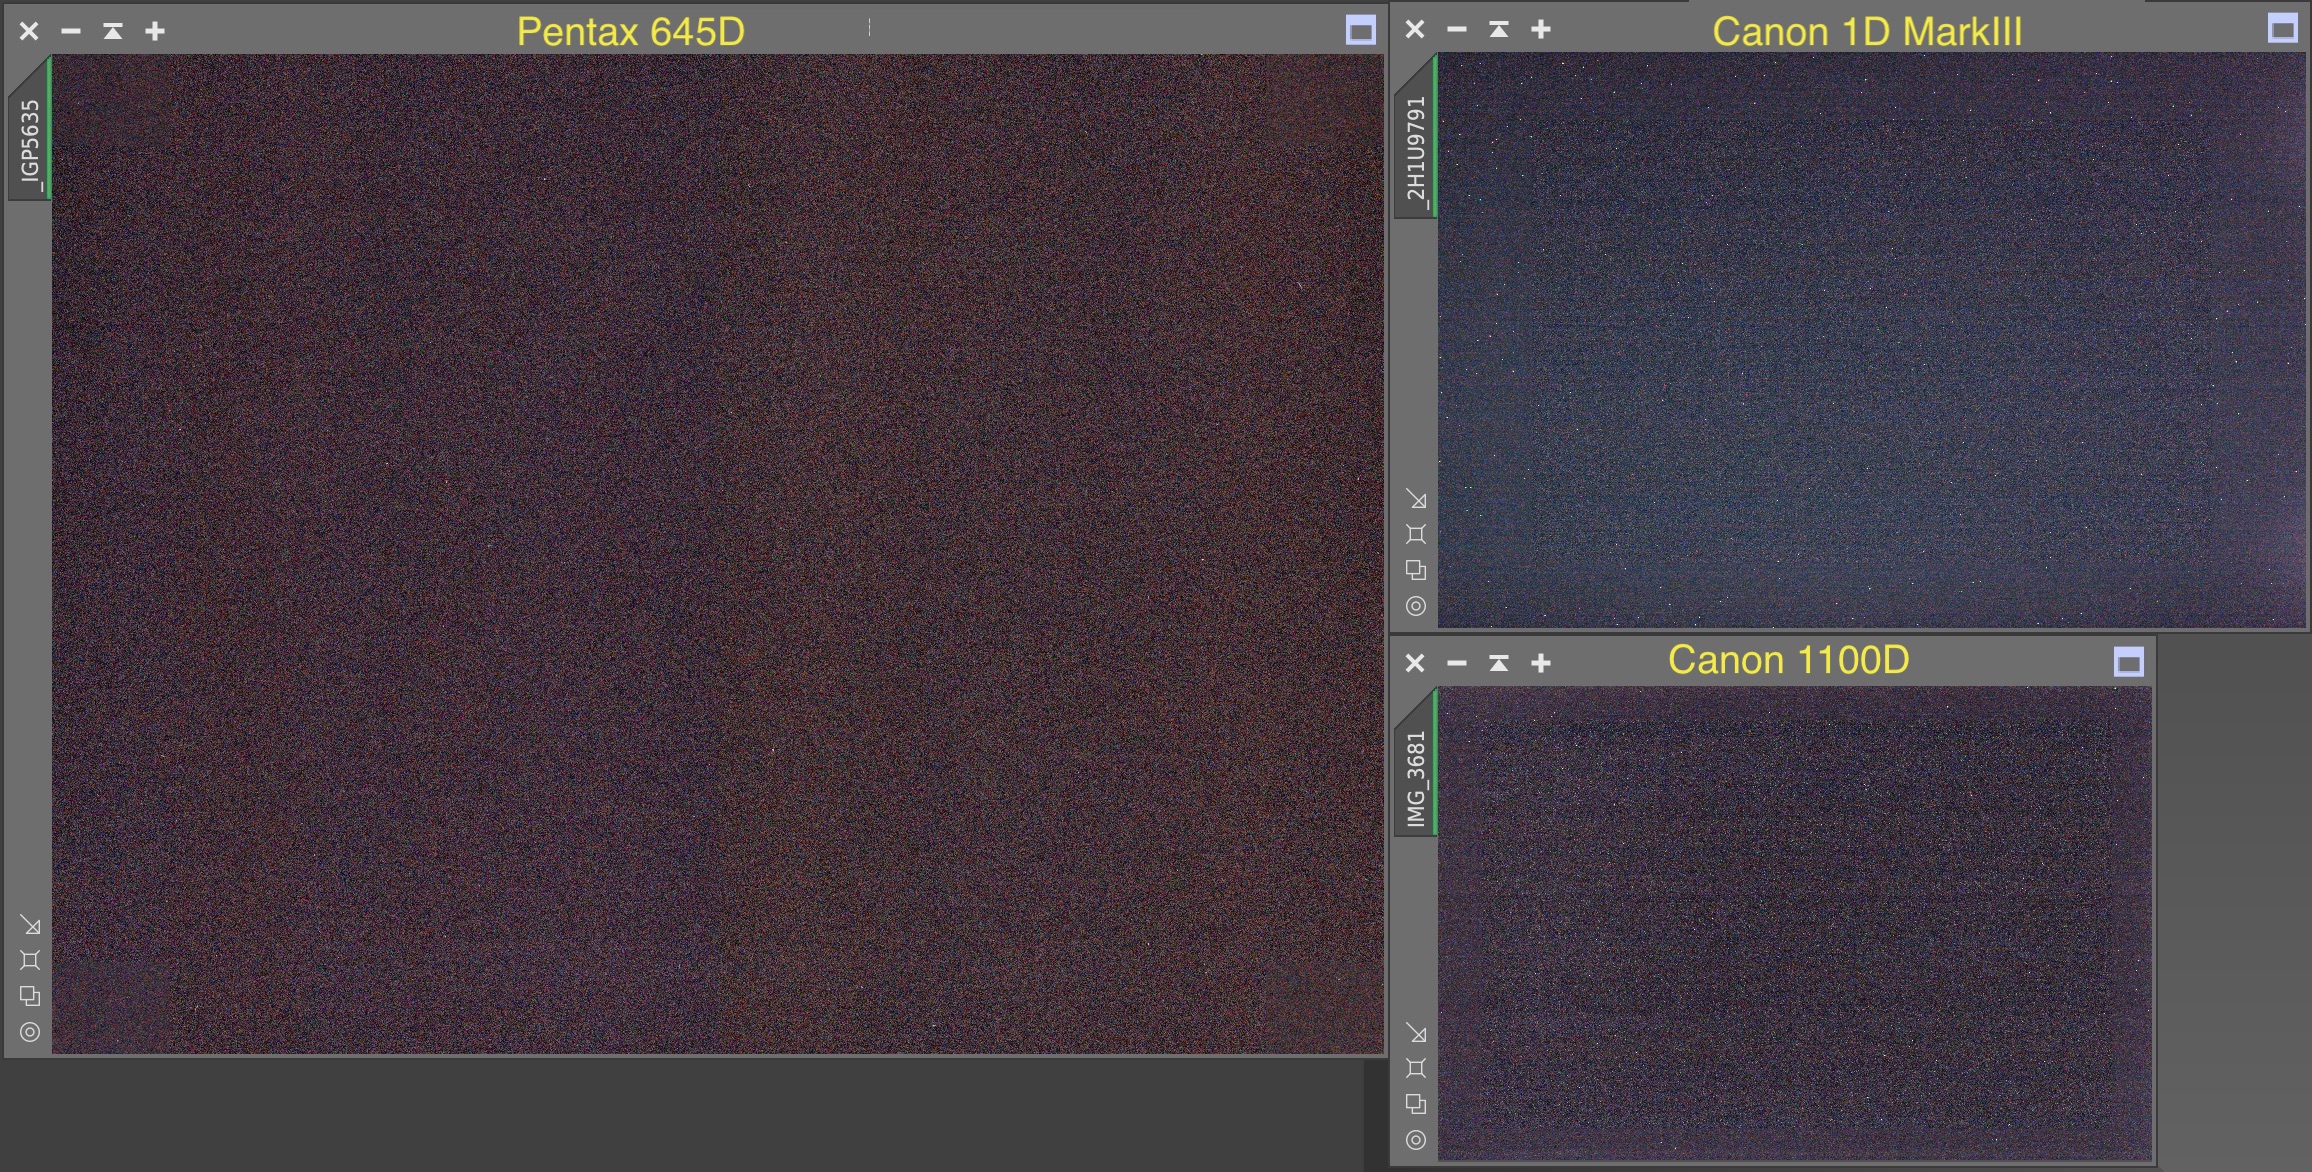This screenshot has width=2312, height=1172.
Task: Click the overlapping squares icon in the Canon 1D MarkIII window
Action: [x=1416, y=570]
